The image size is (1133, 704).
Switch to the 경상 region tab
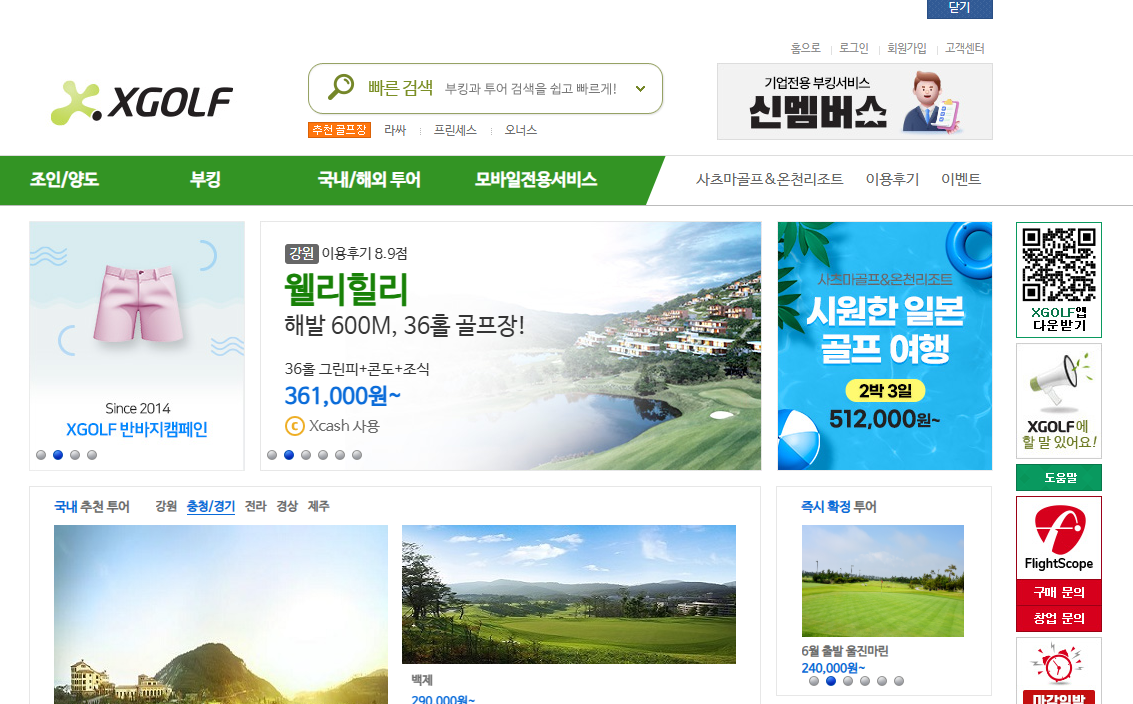coord(287,506)
